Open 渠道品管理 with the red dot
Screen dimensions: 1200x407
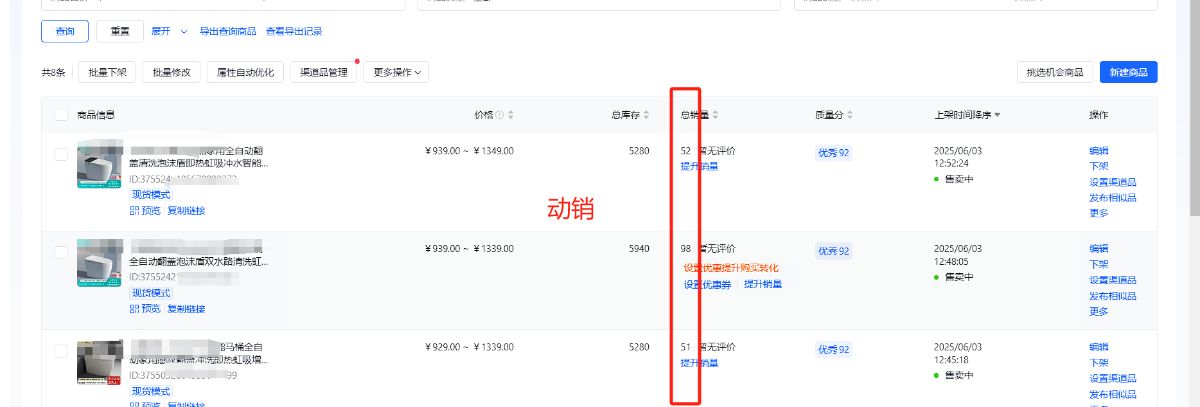pyautogui.click(x=323, y=72)
